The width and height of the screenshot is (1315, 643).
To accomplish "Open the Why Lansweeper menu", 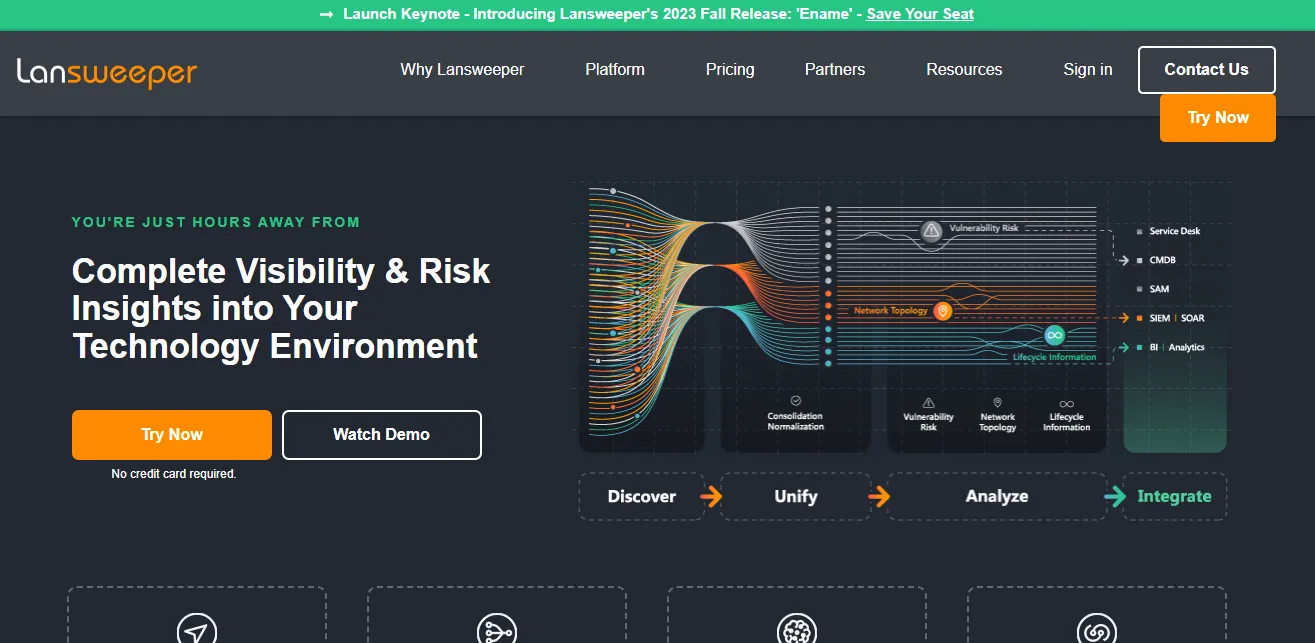I will (x=462, y=69).
